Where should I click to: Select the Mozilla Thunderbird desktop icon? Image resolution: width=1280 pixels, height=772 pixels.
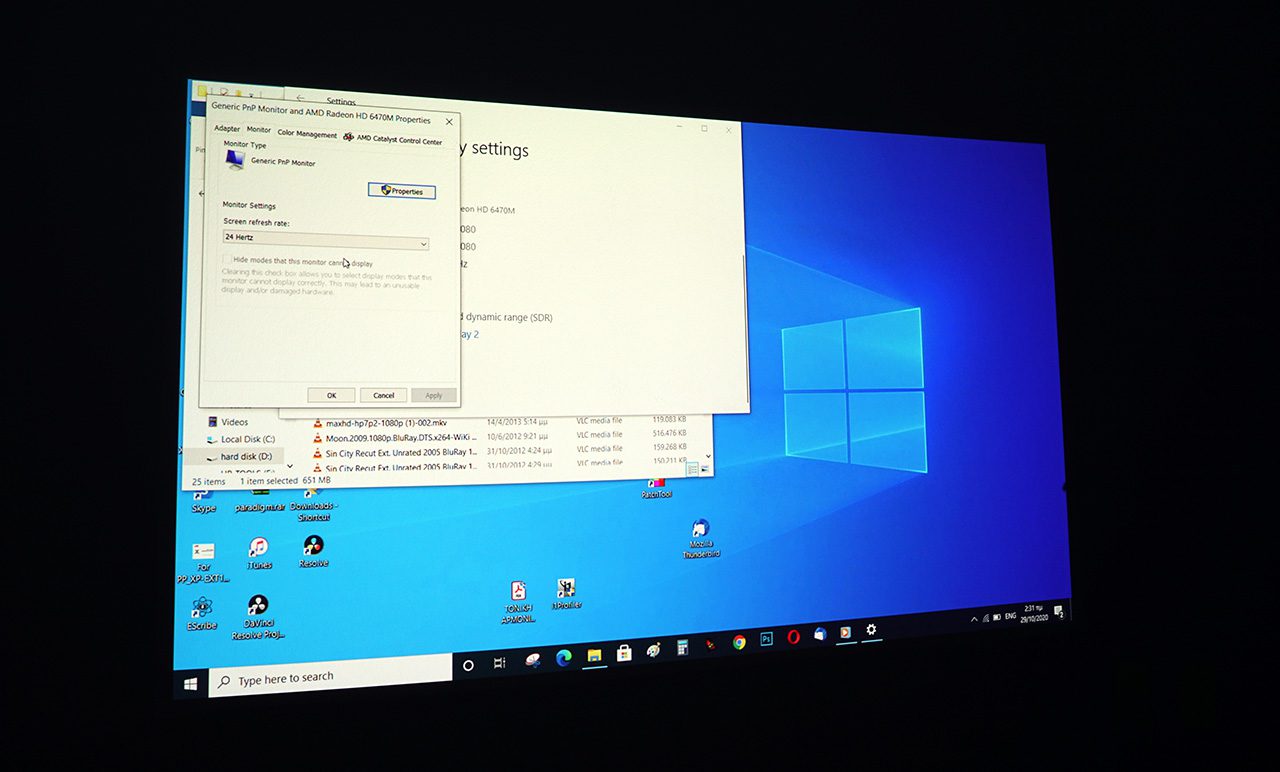[700, 529]
